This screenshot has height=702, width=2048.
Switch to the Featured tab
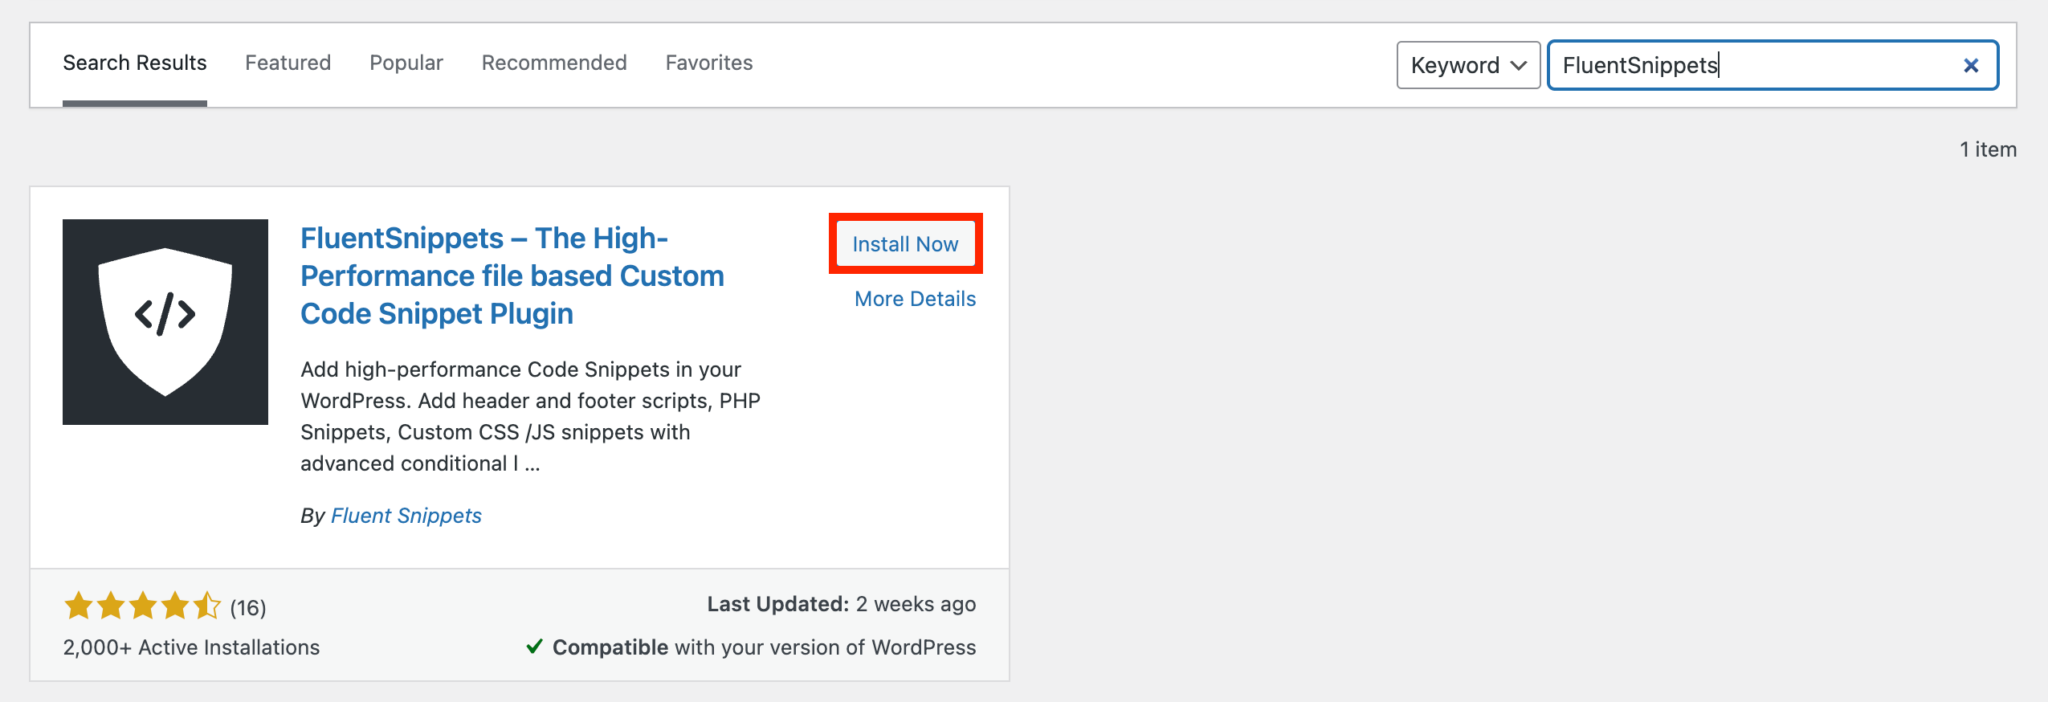[288, 63]
